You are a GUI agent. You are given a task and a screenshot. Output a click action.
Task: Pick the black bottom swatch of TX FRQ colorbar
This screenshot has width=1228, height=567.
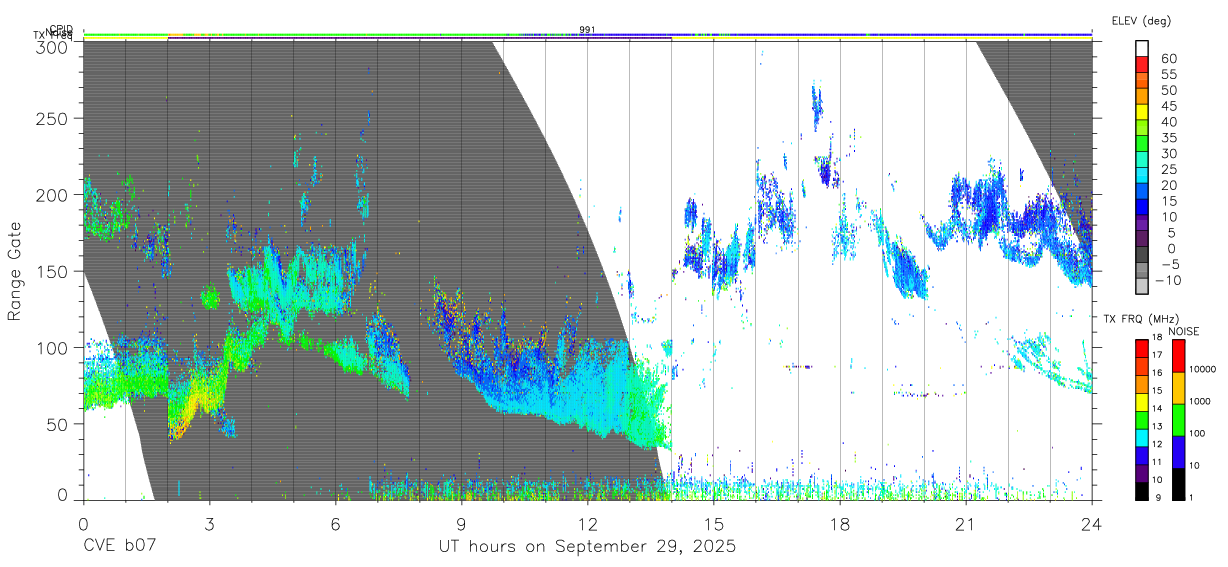(1141, 490)
